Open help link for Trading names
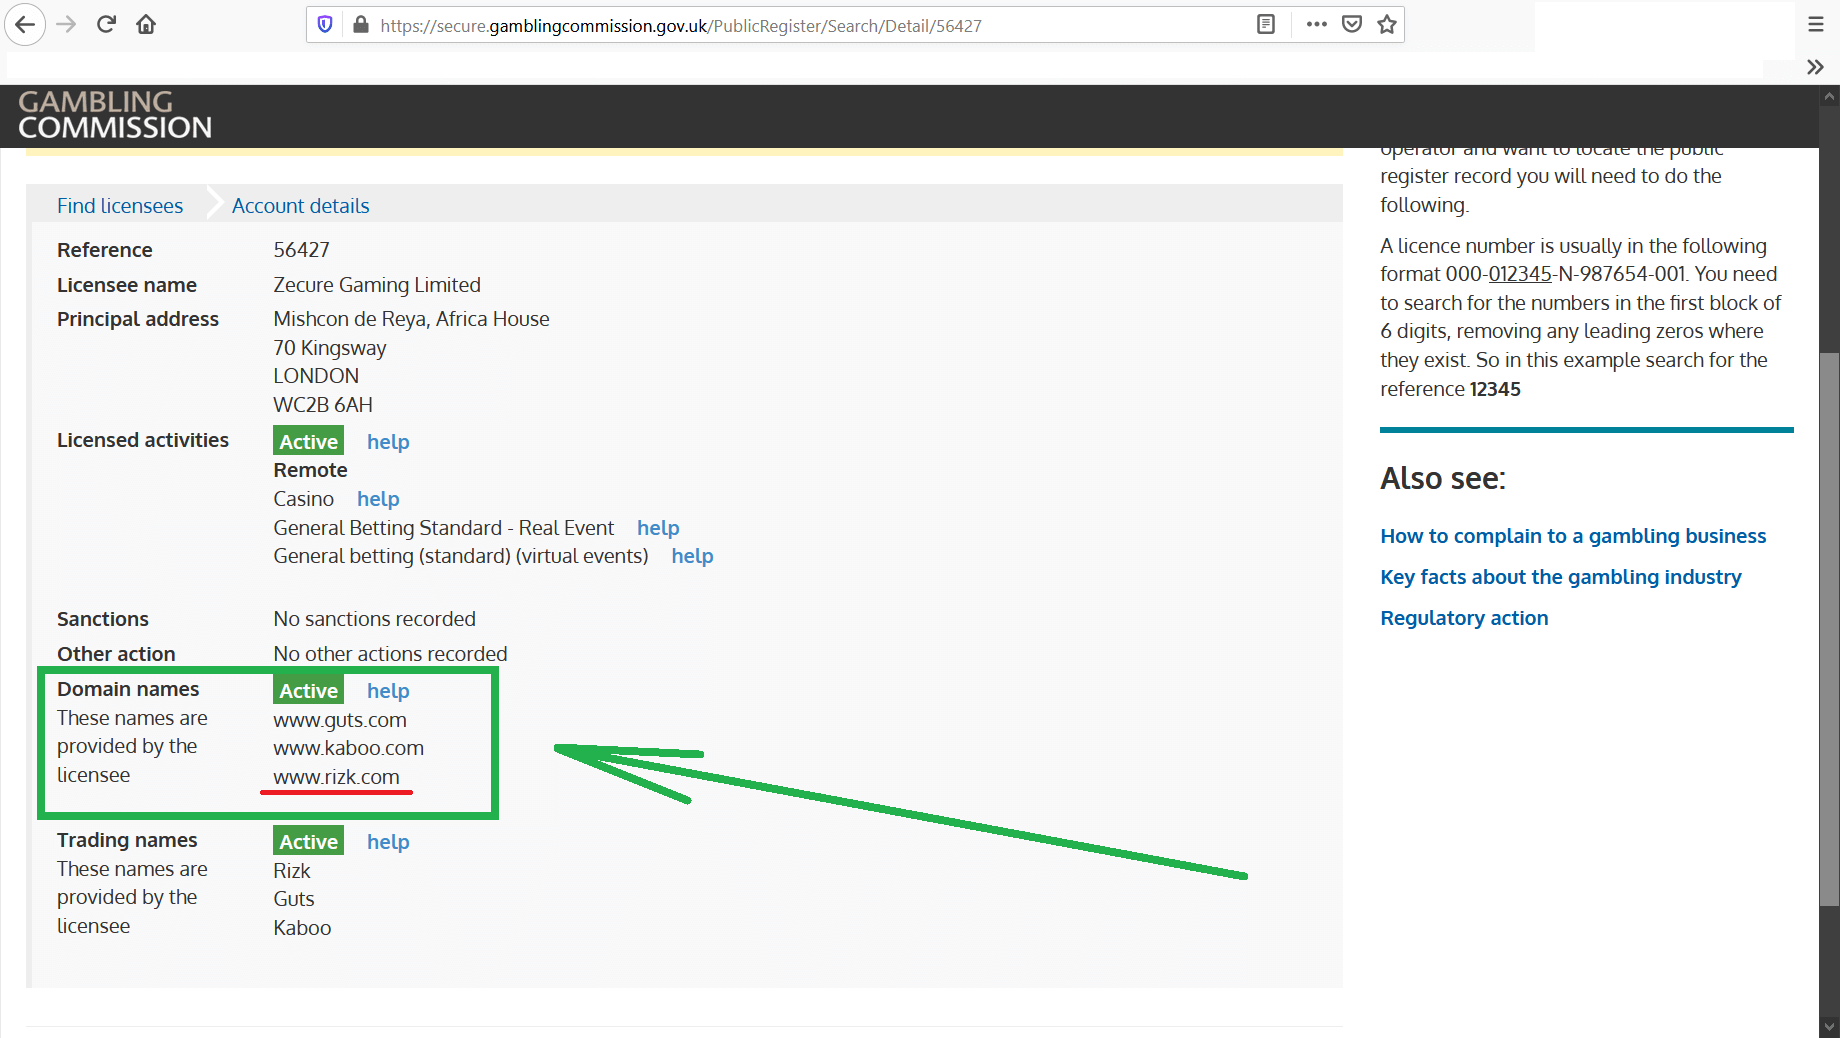 pyautogui.click(x=388, y=842)
